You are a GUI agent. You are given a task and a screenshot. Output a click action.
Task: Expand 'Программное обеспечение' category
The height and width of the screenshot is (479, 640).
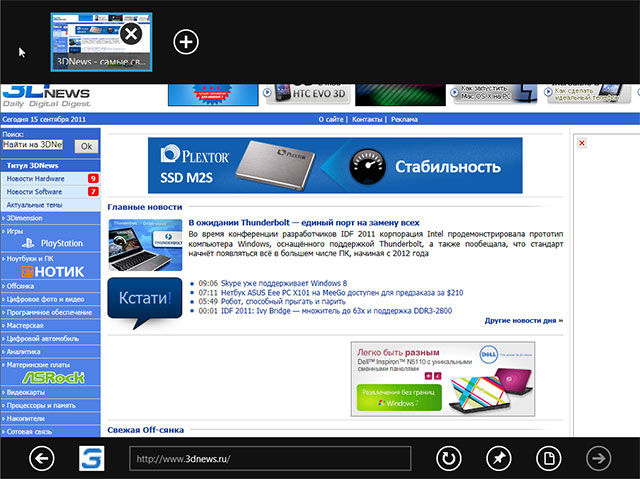tap(51, 312)
